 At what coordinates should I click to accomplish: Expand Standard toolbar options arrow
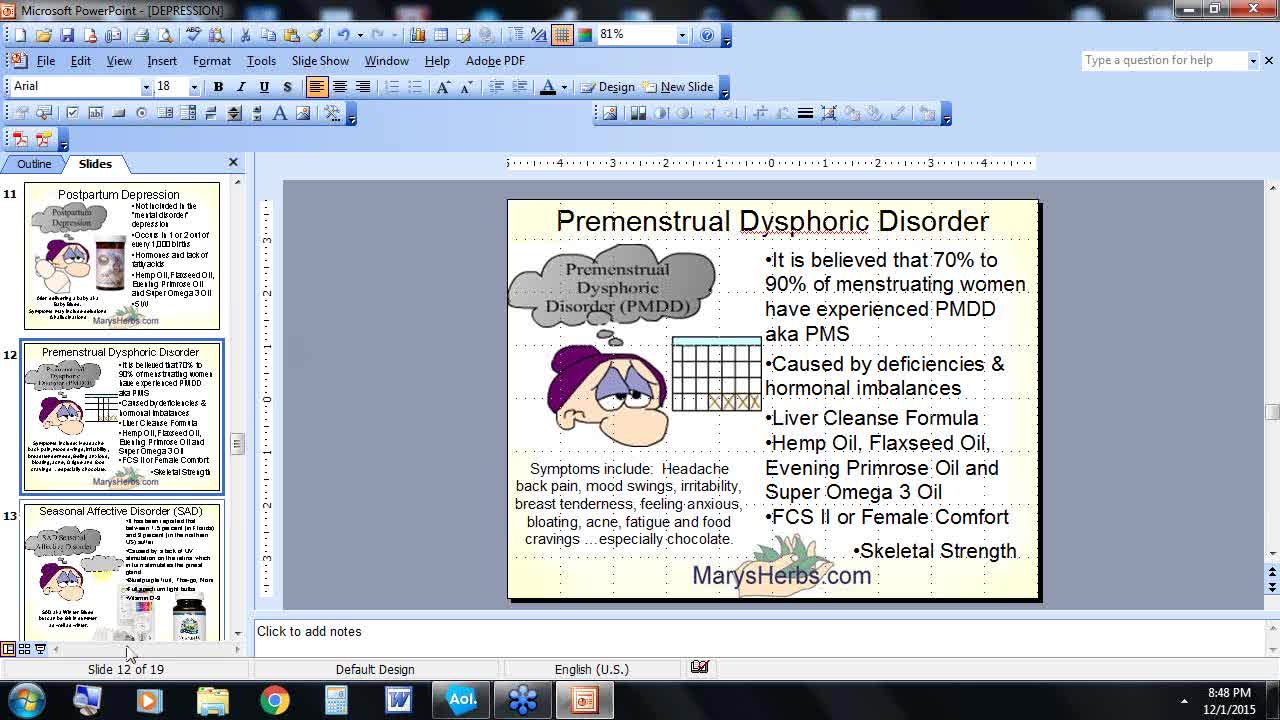726,36
